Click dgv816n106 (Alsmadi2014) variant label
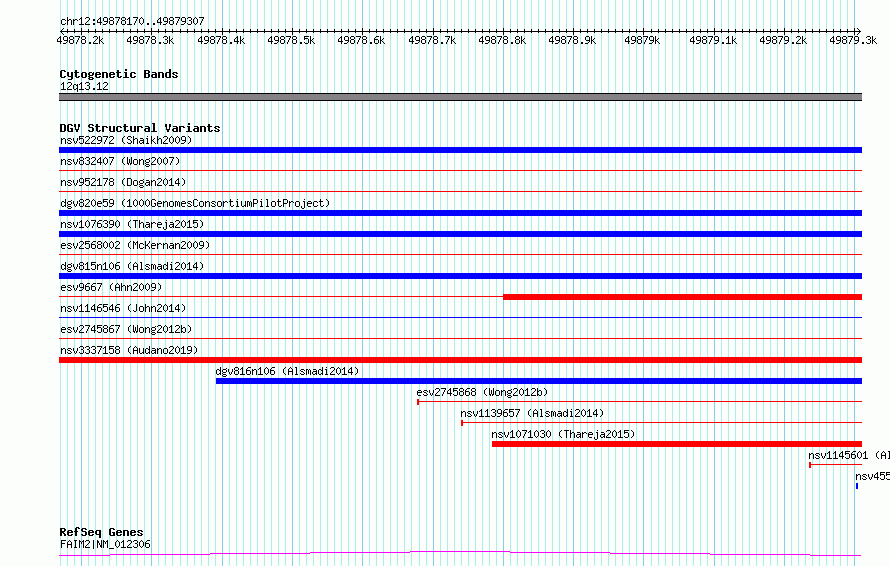 [x=287, y=371]
